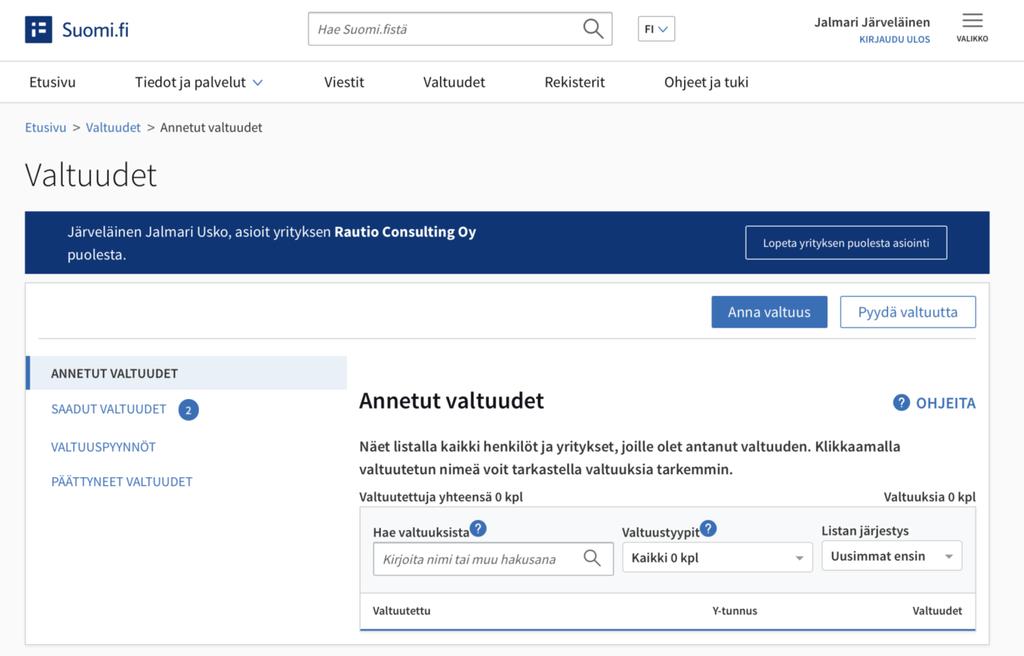The width and height of the screenshot is (1024, 656).
Task: Click the company name Rautio Consulting Oy
Action: pyautogui.click(x=405, y=232)
